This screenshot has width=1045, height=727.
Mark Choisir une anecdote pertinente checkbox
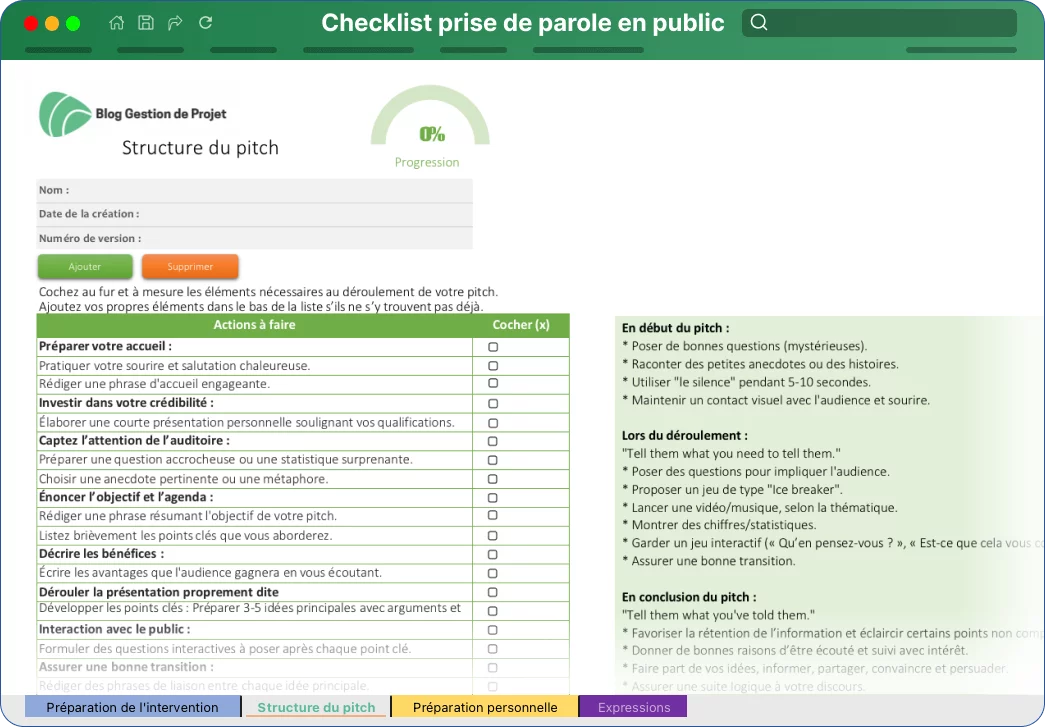click(493, 478)
